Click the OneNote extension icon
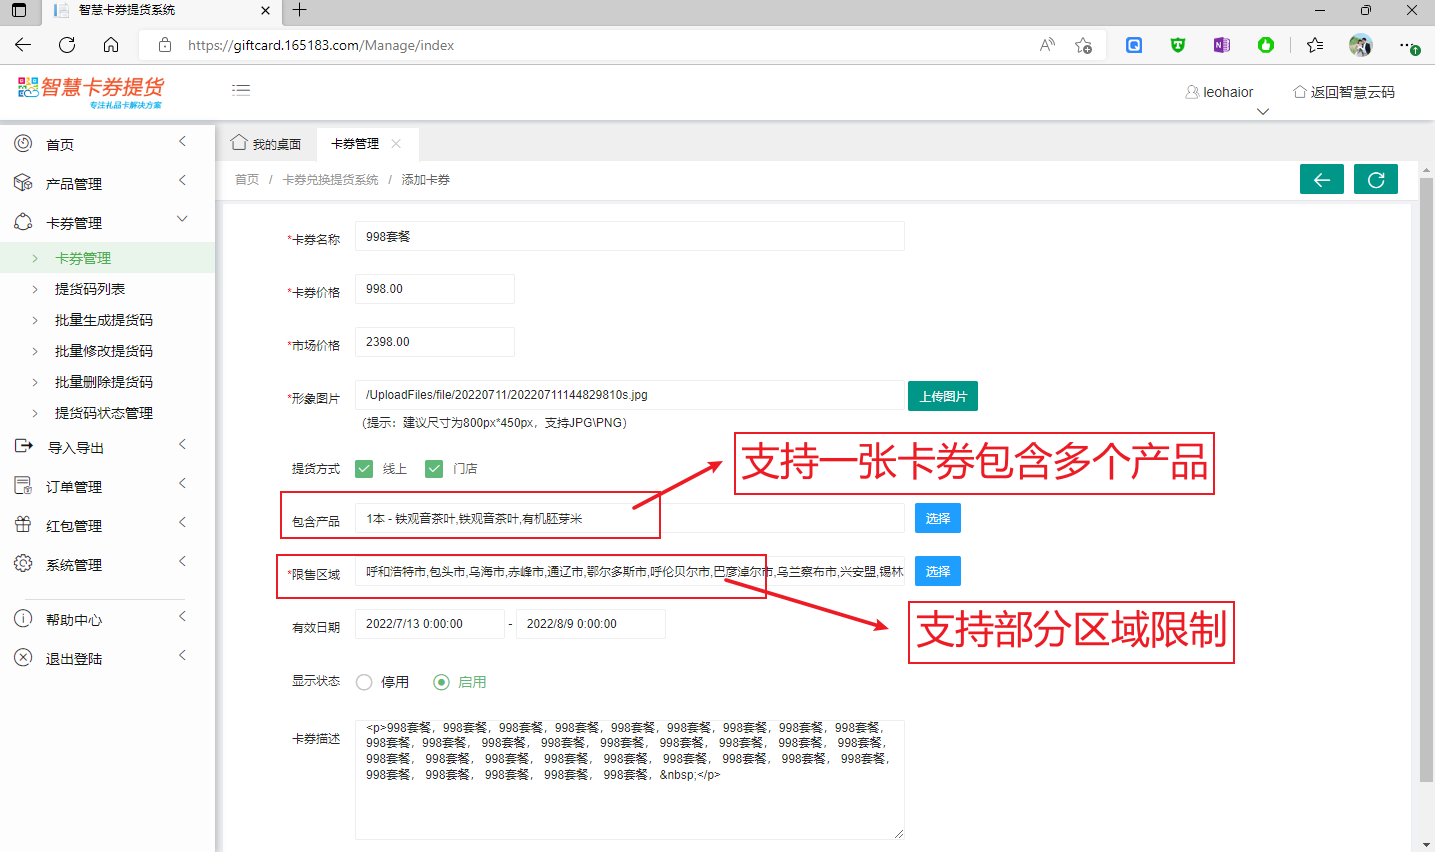 pos(1221,45)
